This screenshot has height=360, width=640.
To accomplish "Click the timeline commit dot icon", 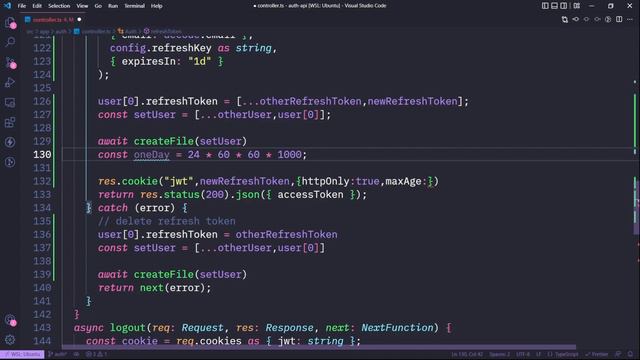I will [x=587, y=19].
